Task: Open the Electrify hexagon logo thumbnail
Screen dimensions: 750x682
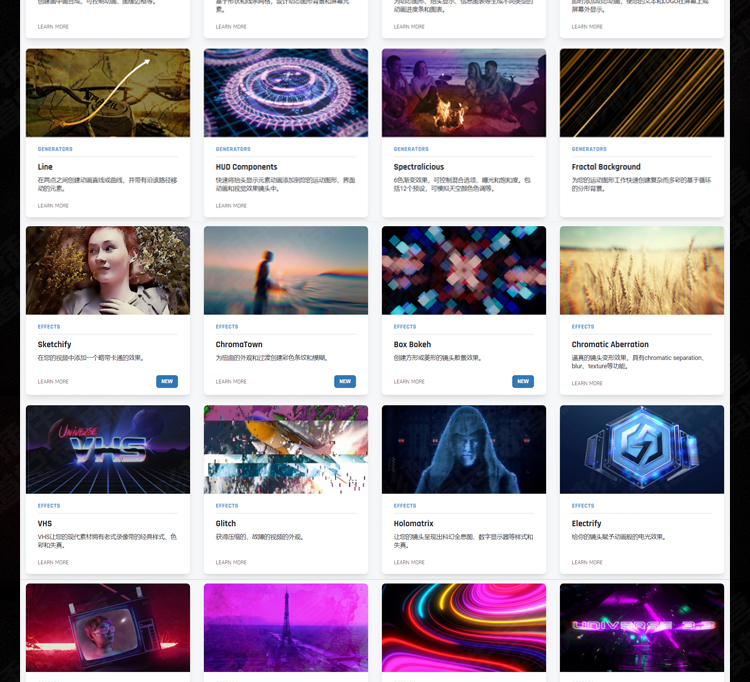Action: 642,450
